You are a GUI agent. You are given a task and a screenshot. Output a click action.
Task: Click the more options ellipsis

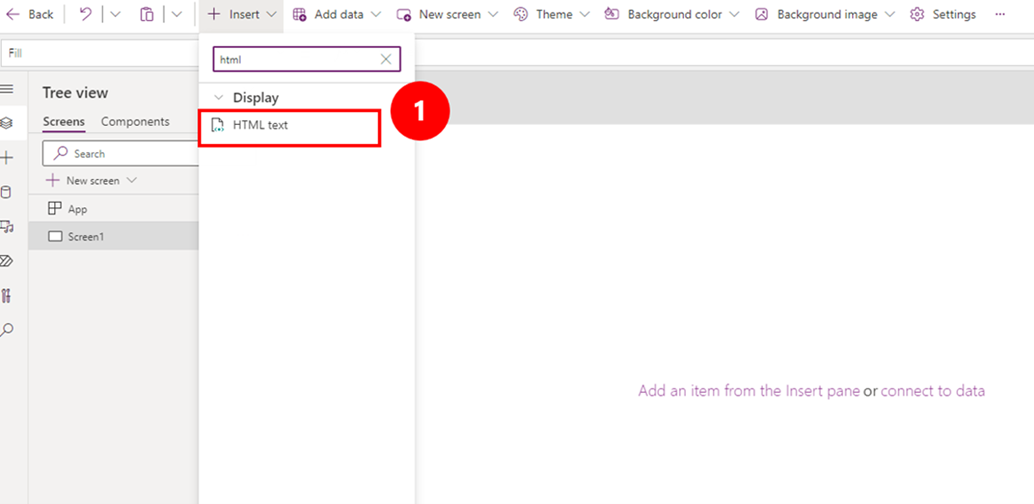(x=1000, y=15)
